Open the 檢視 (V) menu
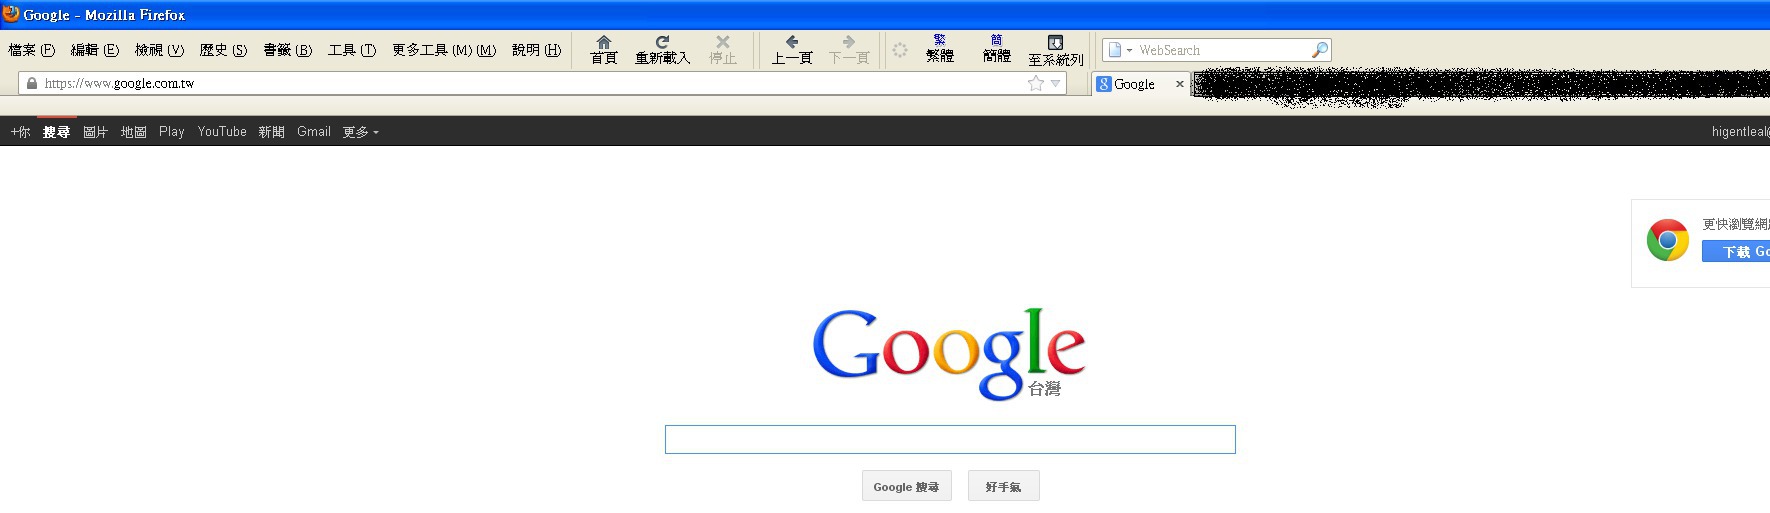The width and height of the screenshot is (1770, 513). tap(159, 50)
